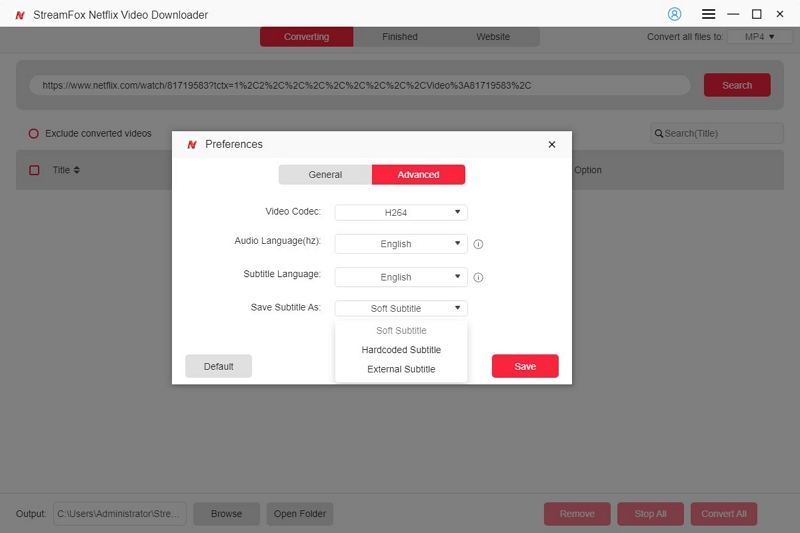
Task: Choose Hardcoded Subtitle from the list
Action: 401,350
